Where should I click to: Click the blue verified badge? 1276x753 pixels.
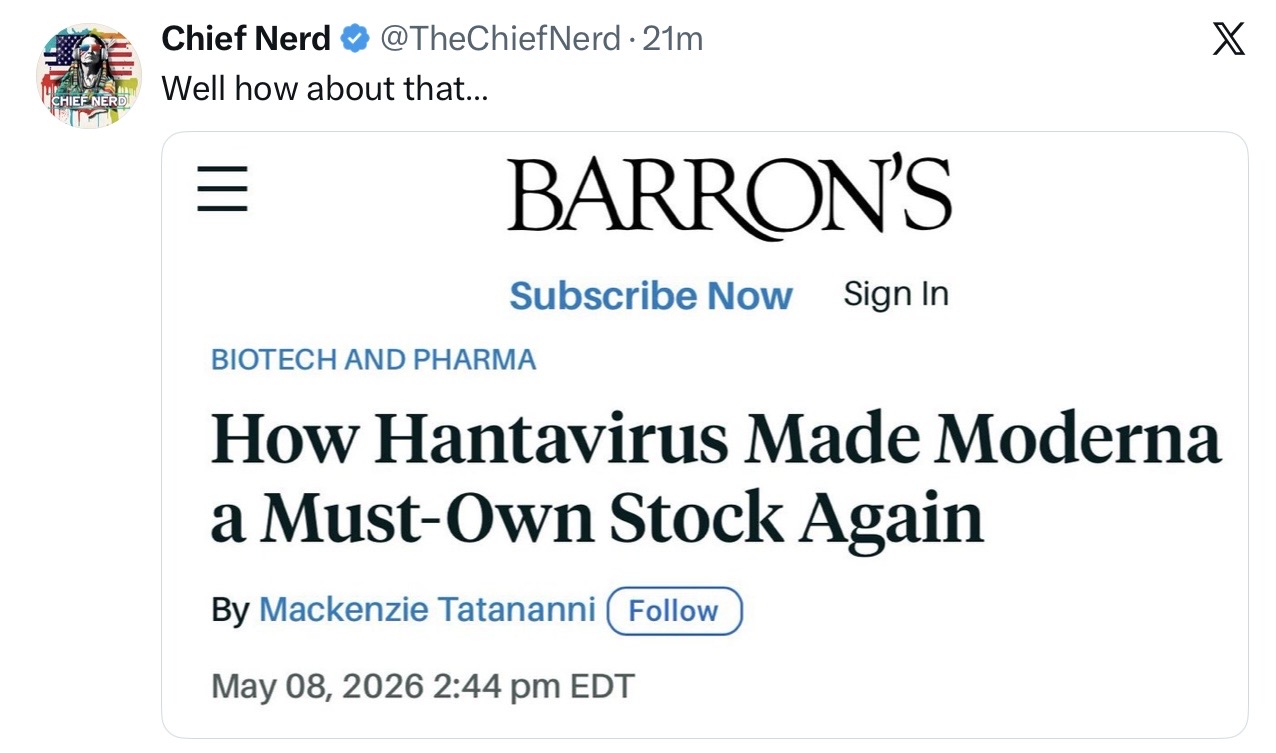click(353, 39)
